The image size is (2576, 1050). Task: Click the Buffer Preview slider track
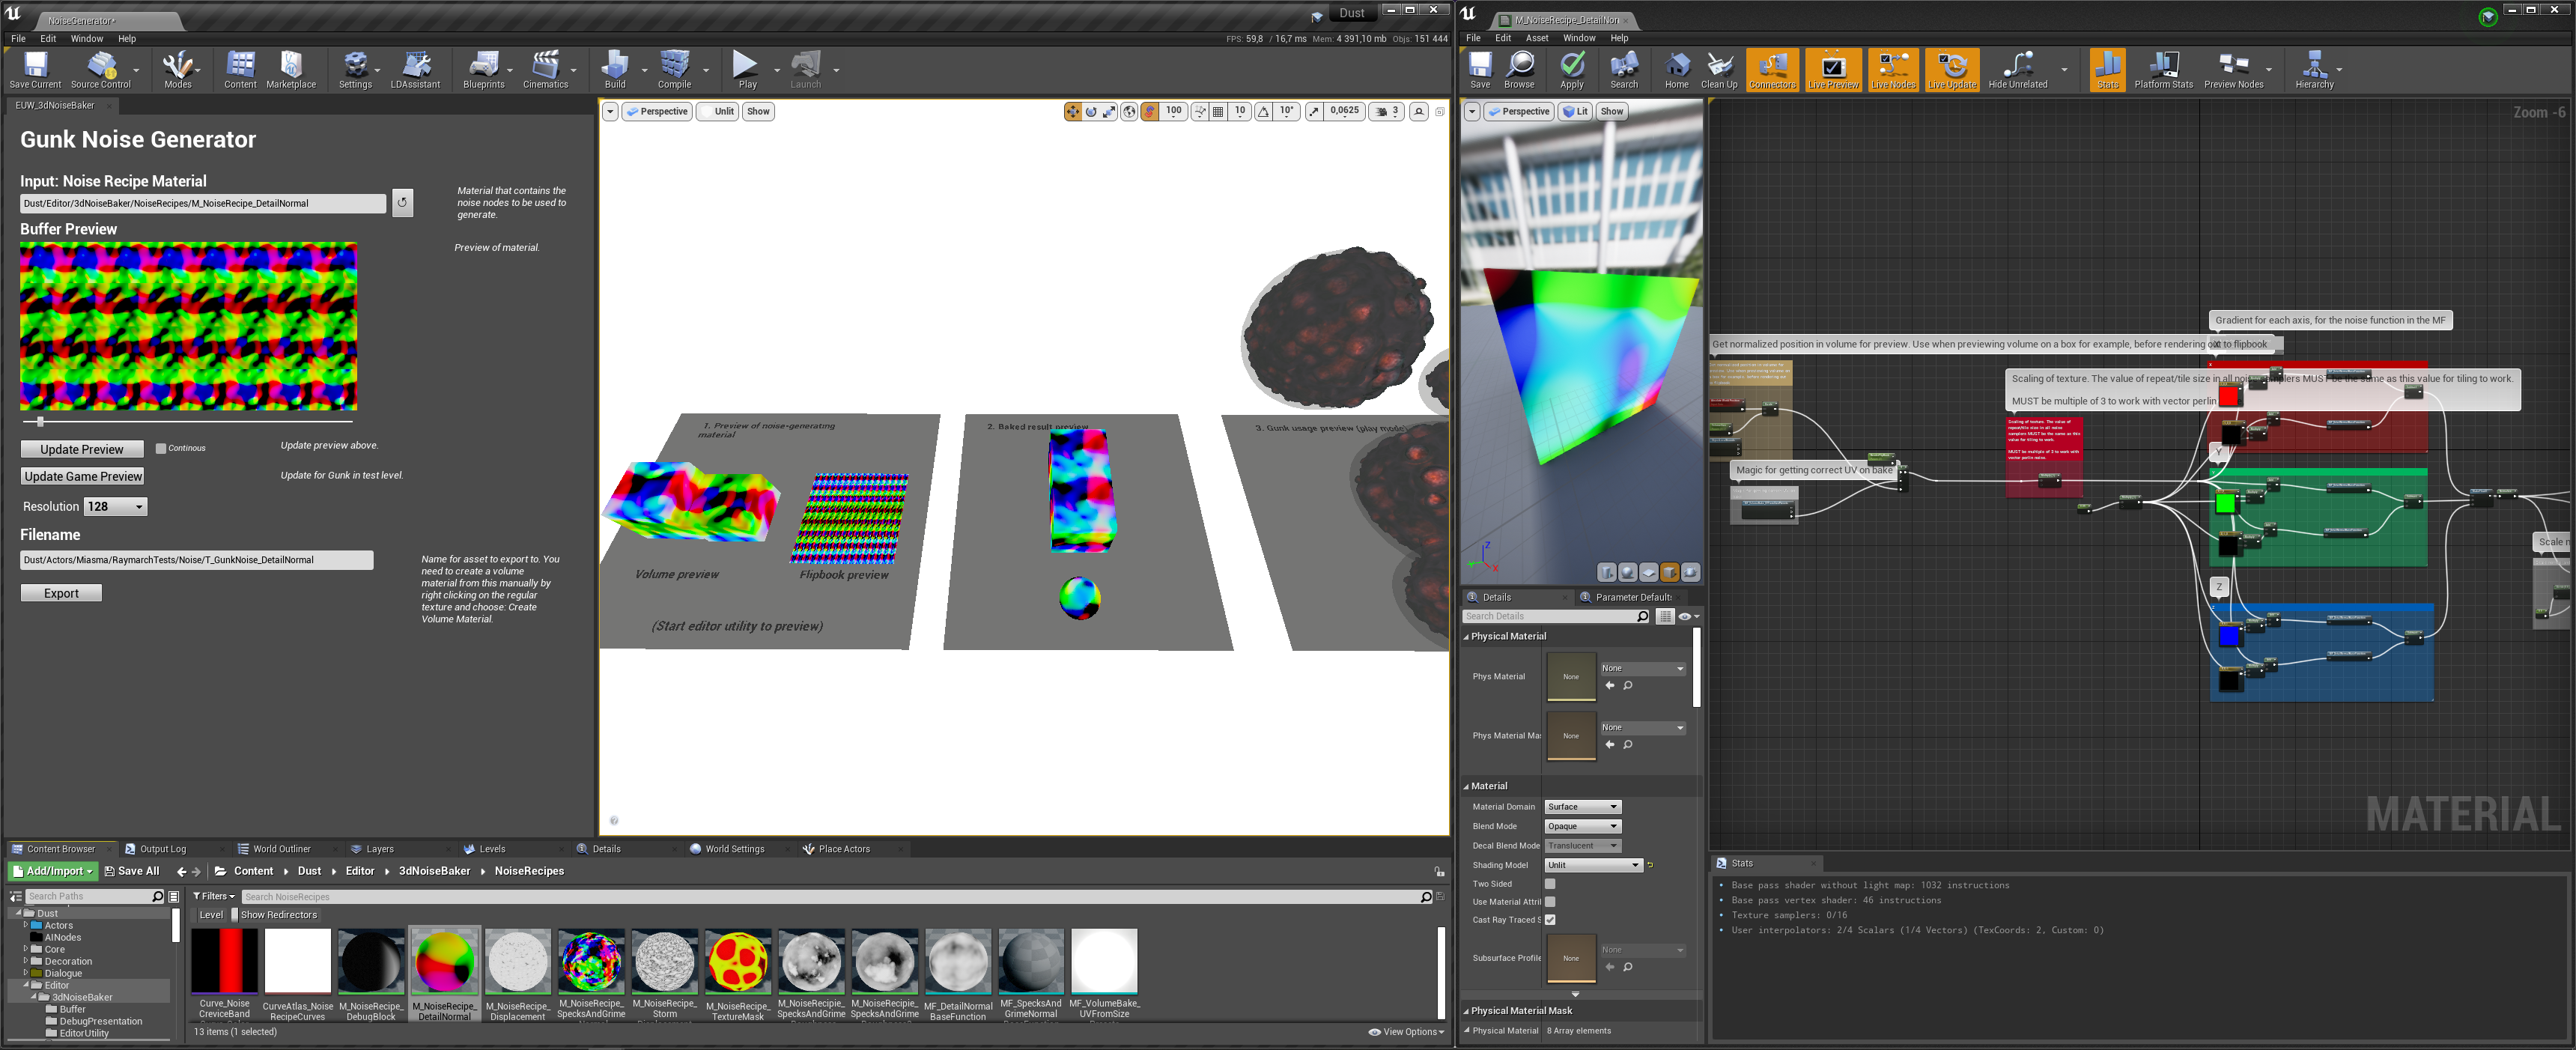[188, 422]
